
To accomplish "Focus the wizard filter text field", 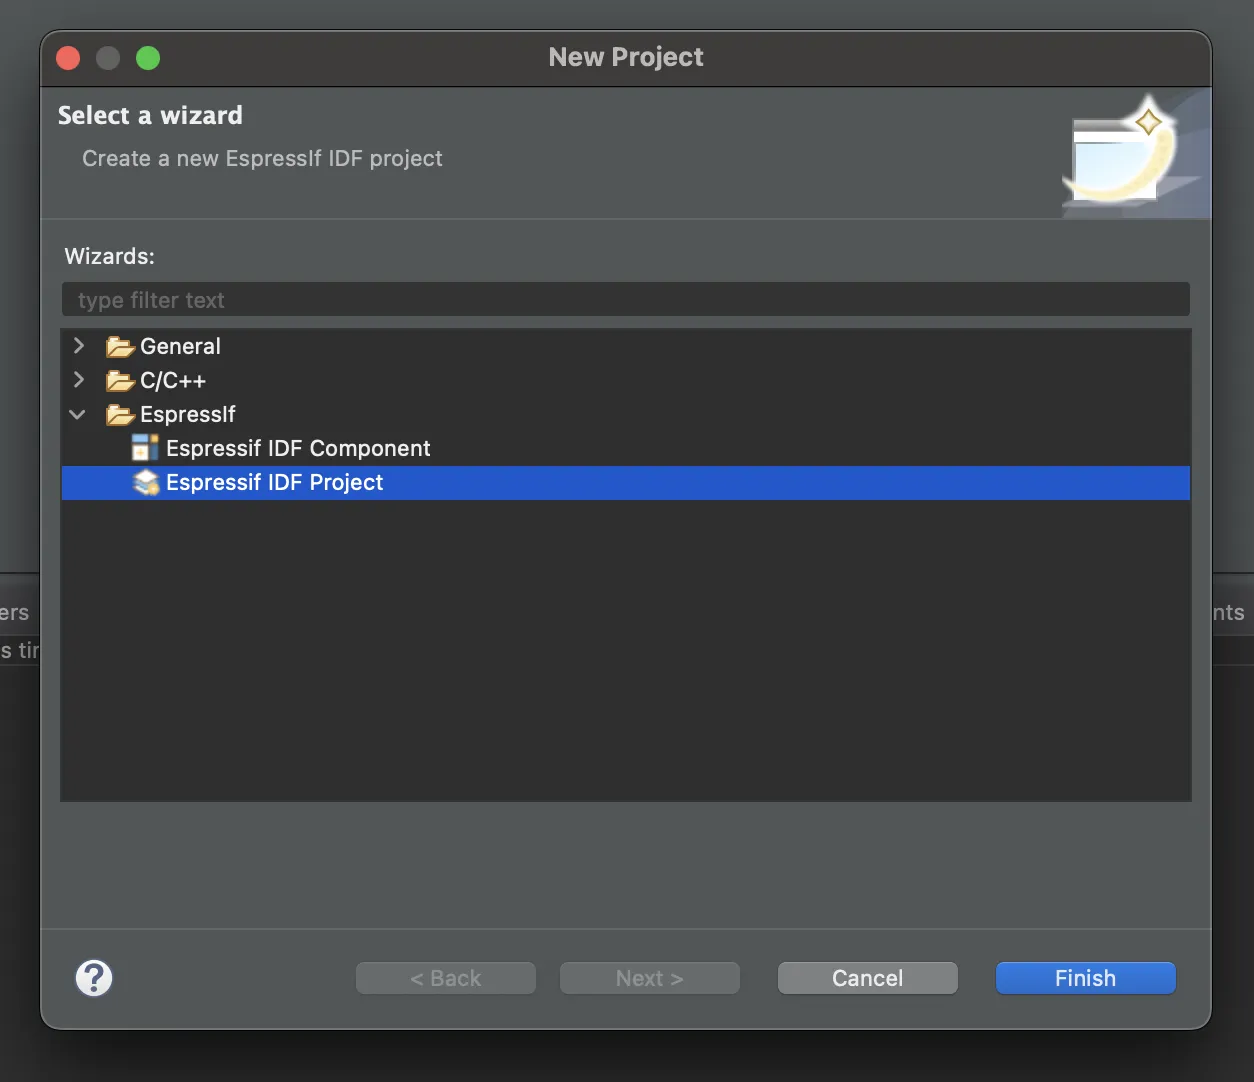I will click(x=625, y=300).
